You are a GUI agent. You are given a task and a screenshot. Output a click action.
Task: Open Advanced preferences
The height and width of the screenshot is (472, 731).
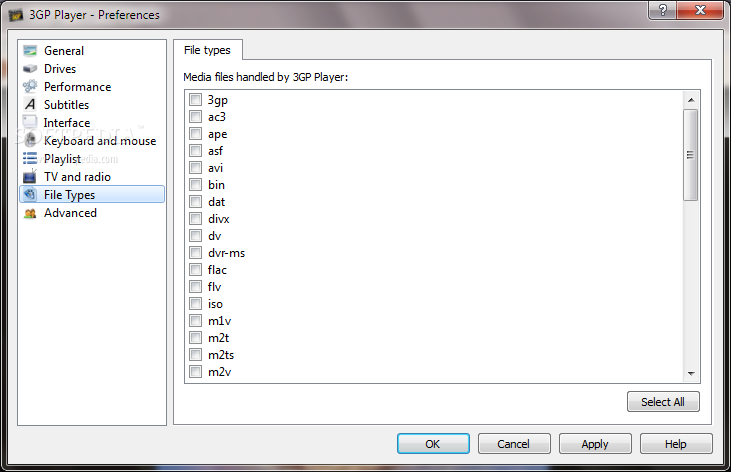(92, 213)
